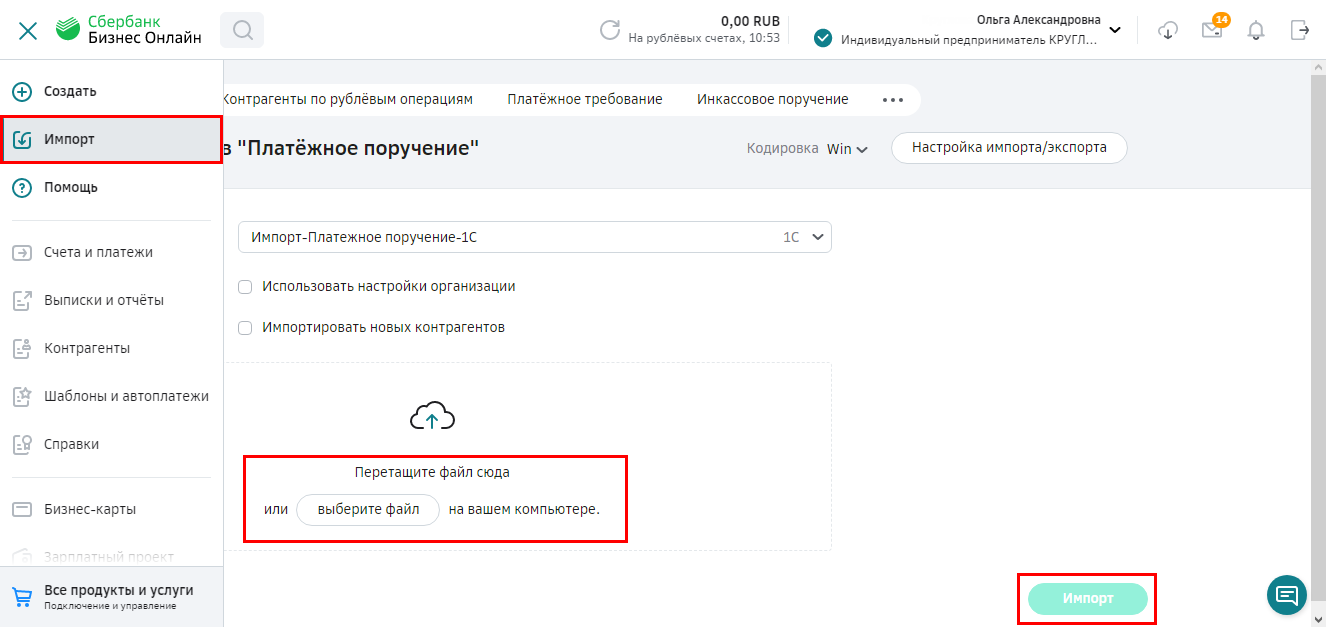Click the search magnifier icon
This screenshot has width=1326, height=627.
click(x=242, y=30)
